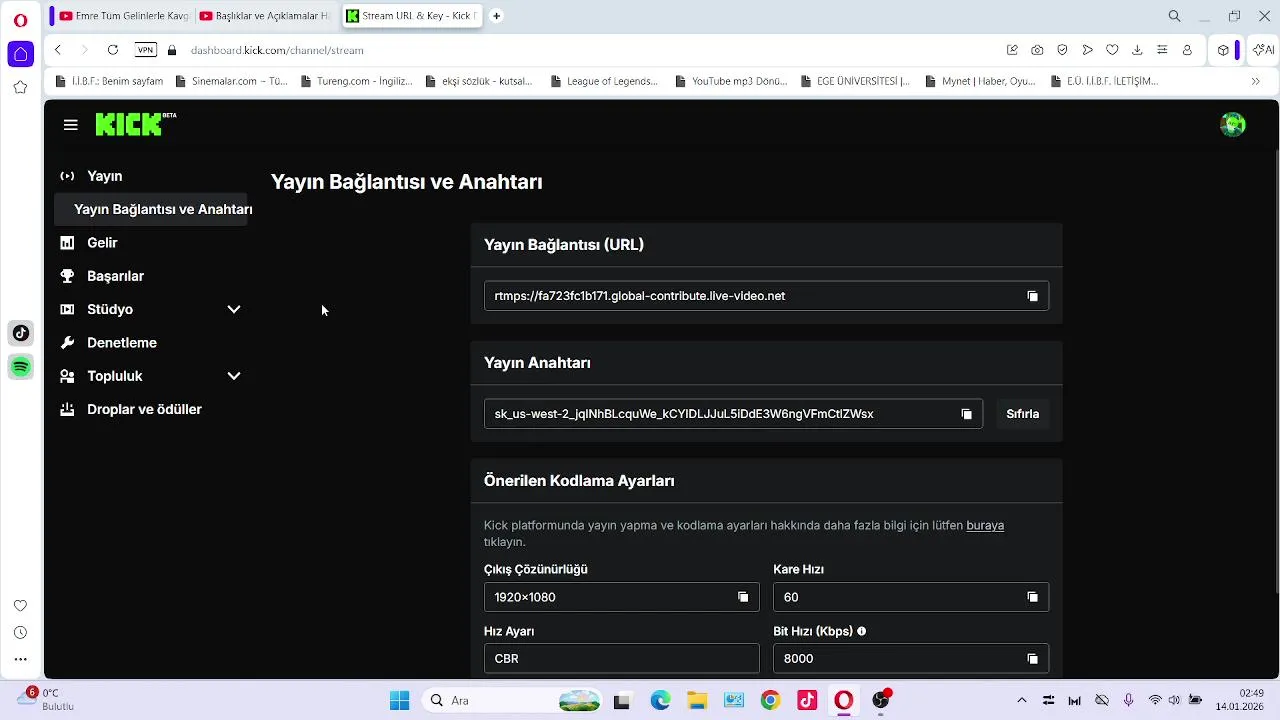
Task: Open the Opera sidebar home icon
Action: click(x=20, y=54)
